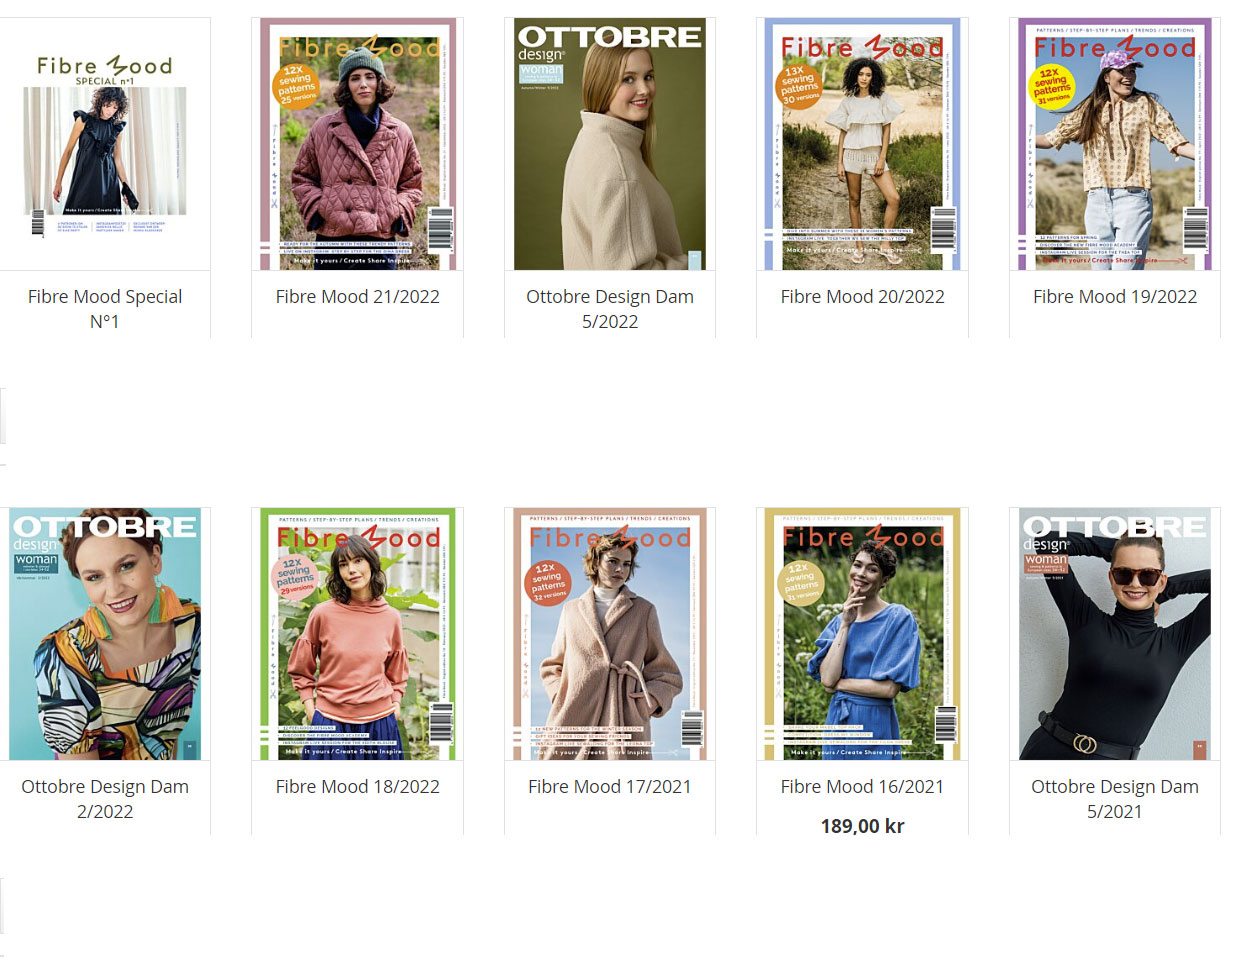Viewport: 1239px width, 976px height.
Task: Click the 'Ottobre Design Dam 5/2022' title link
Action: coord(610,309)
